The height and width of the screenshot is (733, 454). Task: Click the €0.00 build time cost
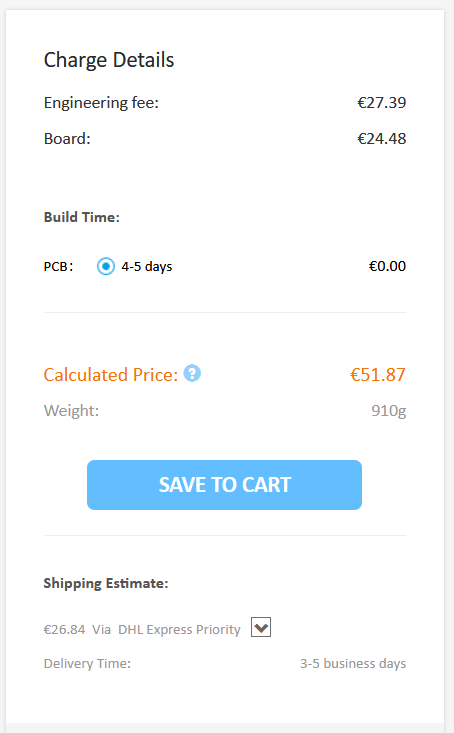coord(387,266)
